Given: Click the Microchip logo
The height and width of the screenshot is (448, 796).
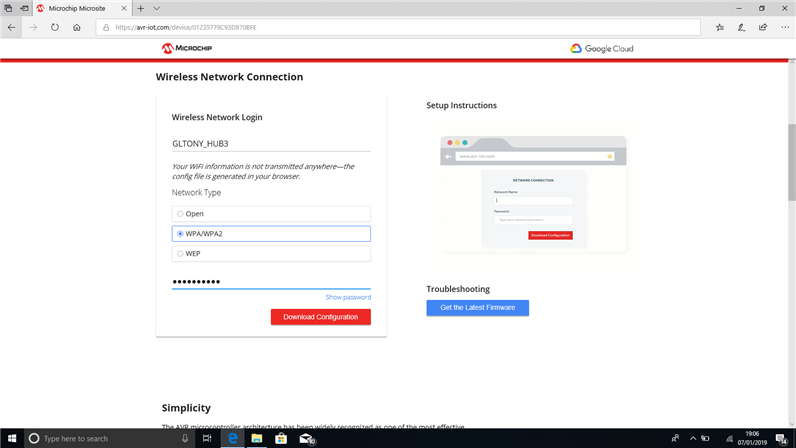Looking at the screenshot, I should click(187, 48).
